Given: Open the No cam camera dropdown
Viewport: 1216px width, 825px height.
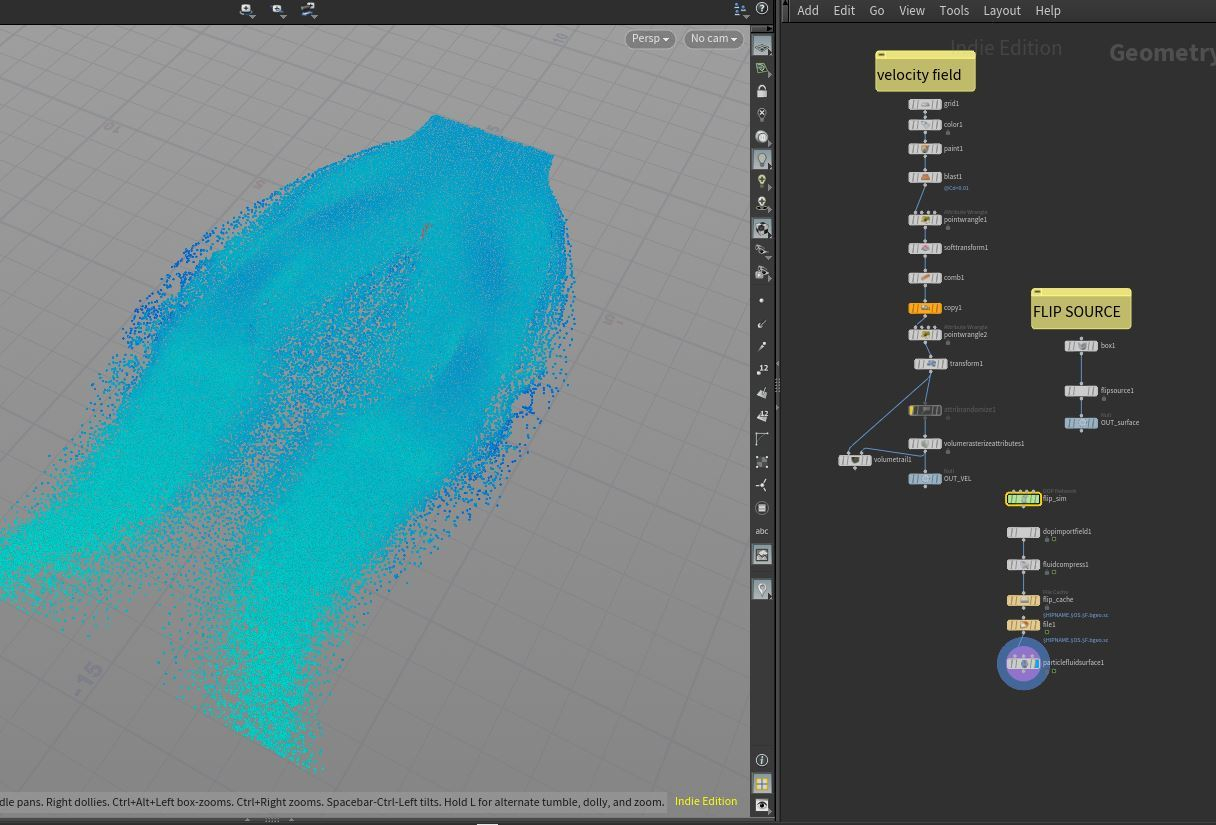Looking at the screenshot, I should tap(713, 39).
